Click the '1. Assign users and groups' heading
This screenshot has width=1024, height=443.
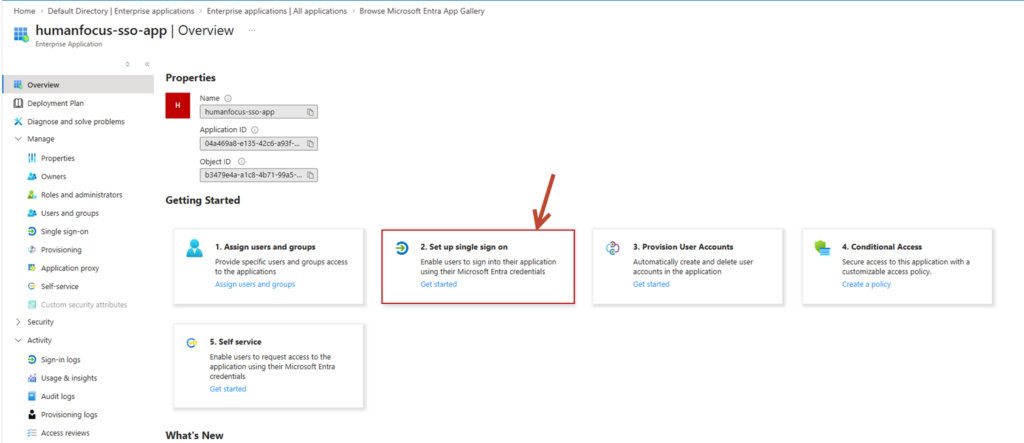pyautogui.click(x=265, y=247)
